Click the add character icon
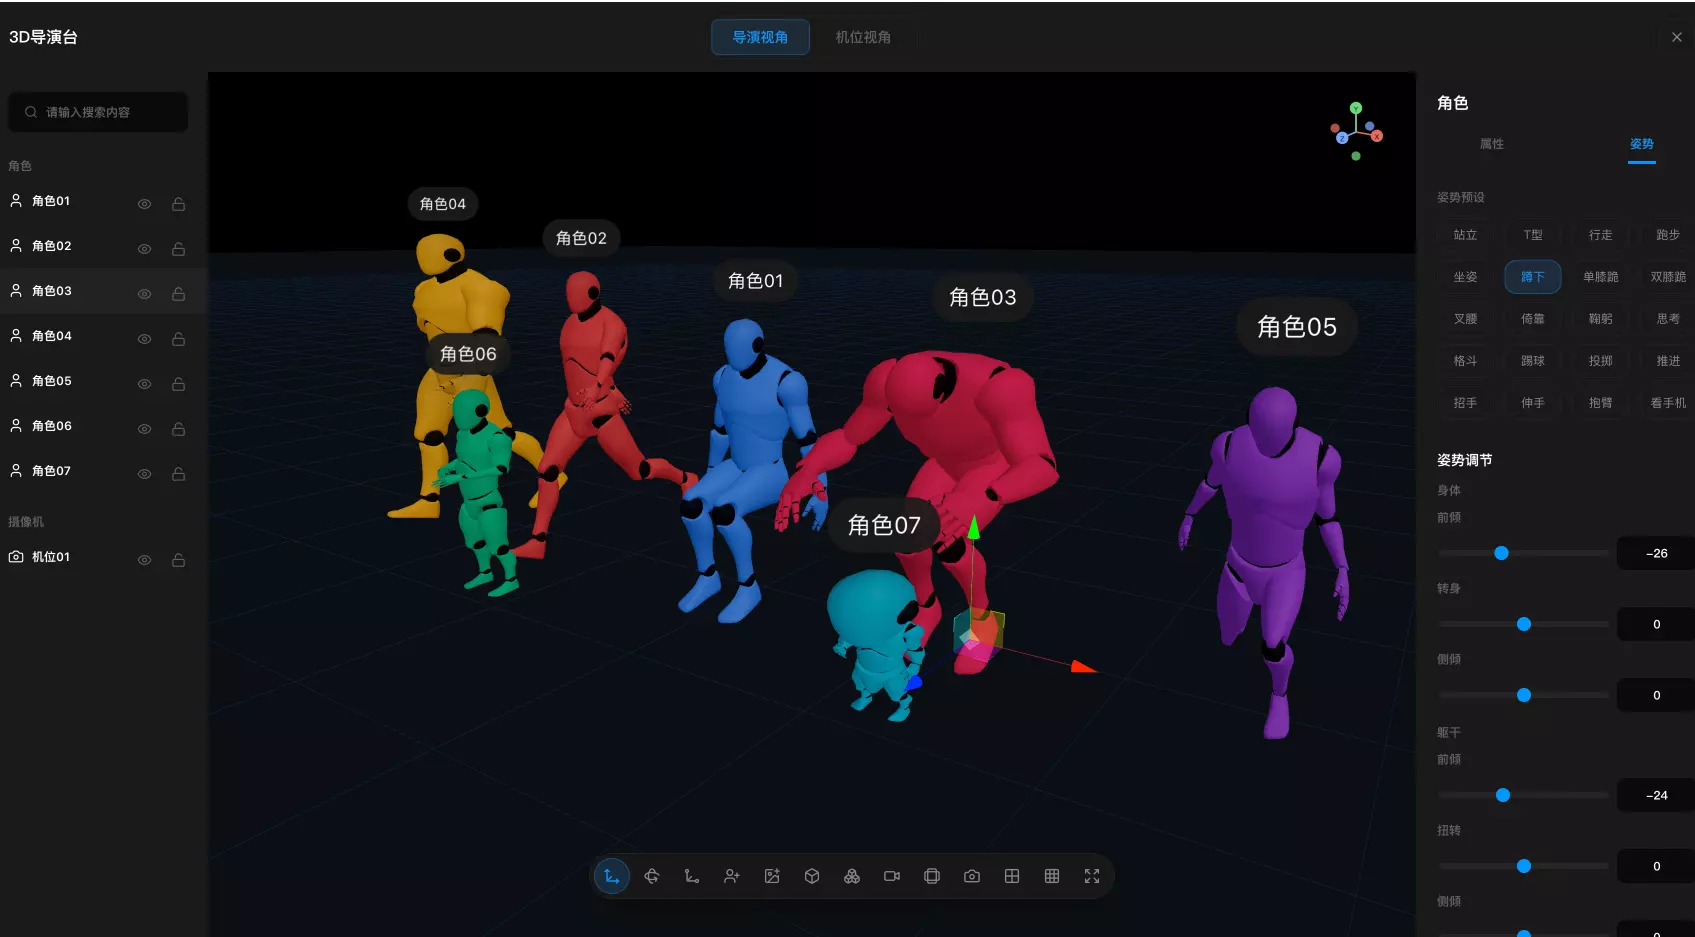1695x937 pixels. point(732,876)
